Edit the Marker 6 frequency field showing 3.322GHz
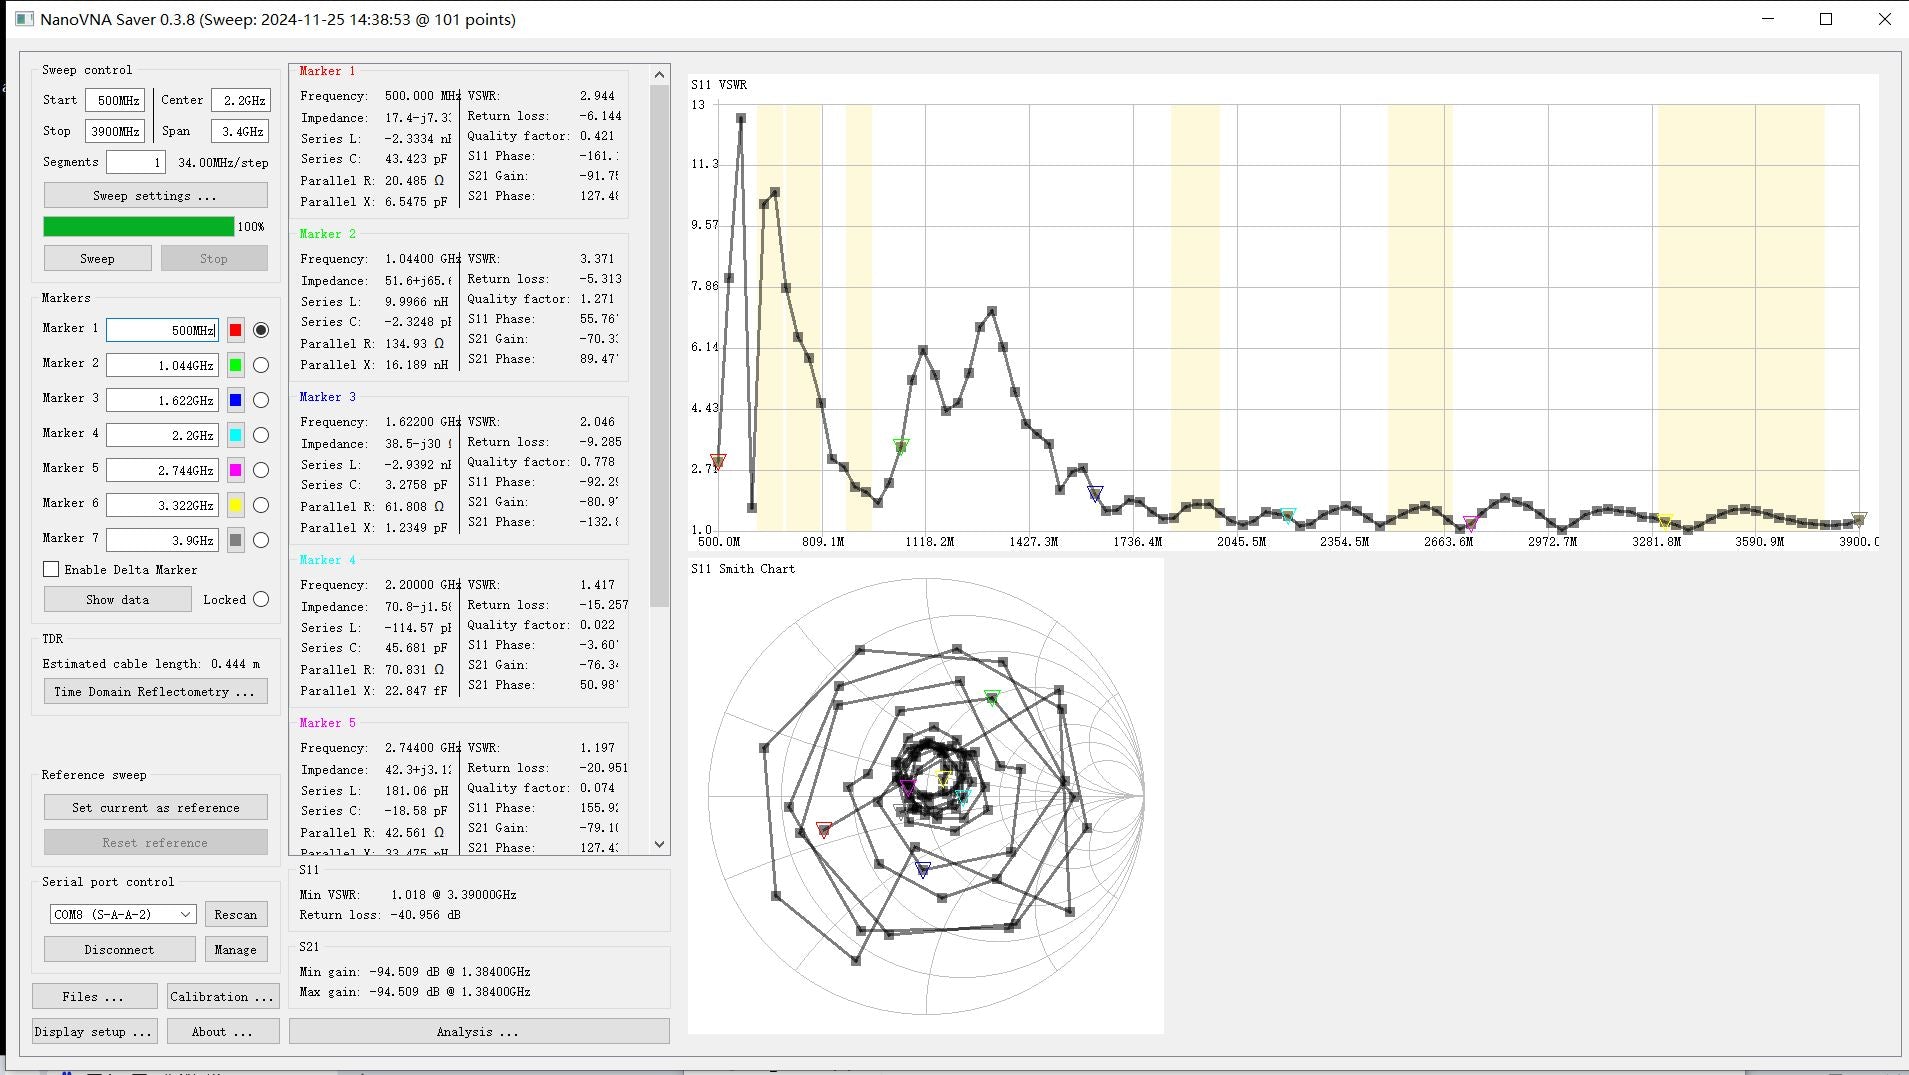 click(x=162, y=505)
